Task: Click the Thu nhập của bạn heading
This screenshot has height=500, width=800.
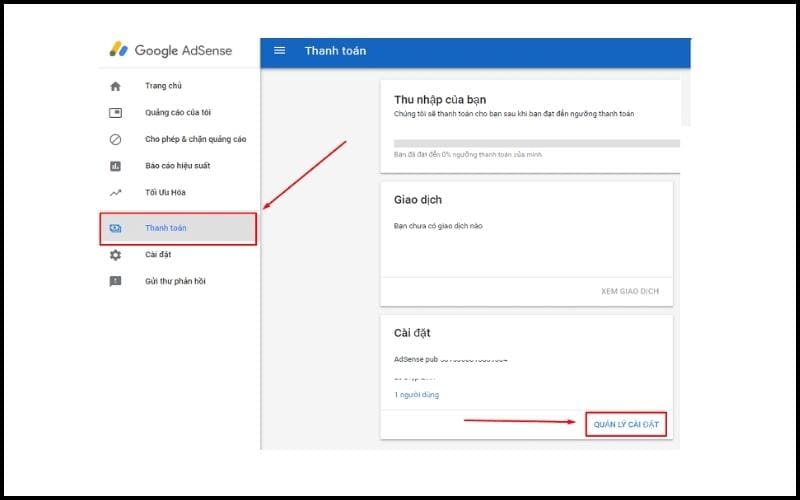Action: (440, 99)
